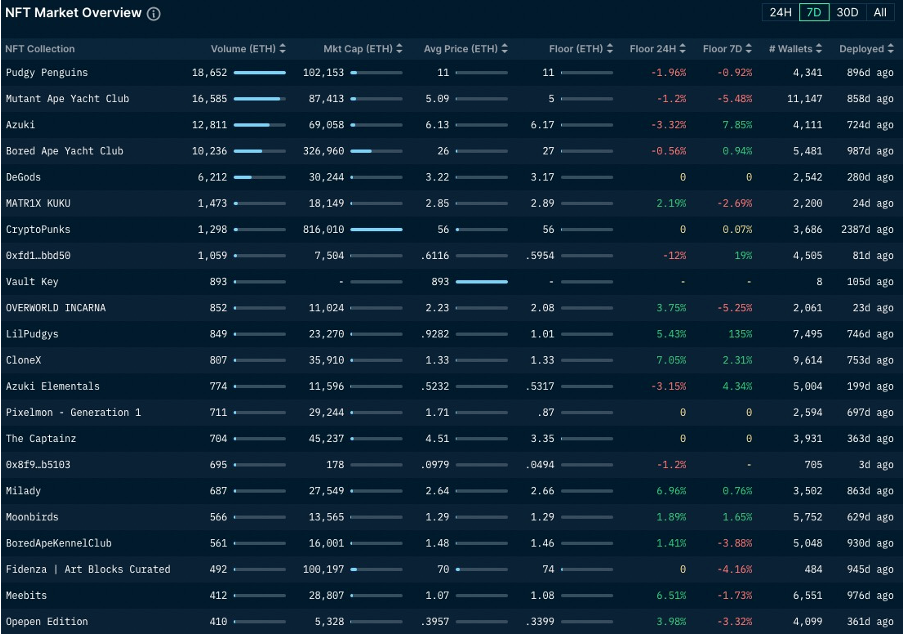Click Bored Ape Yacht Club volume bar
This screenshot has width=904, height=634.
pyautogui.click(x=260, y=151)
